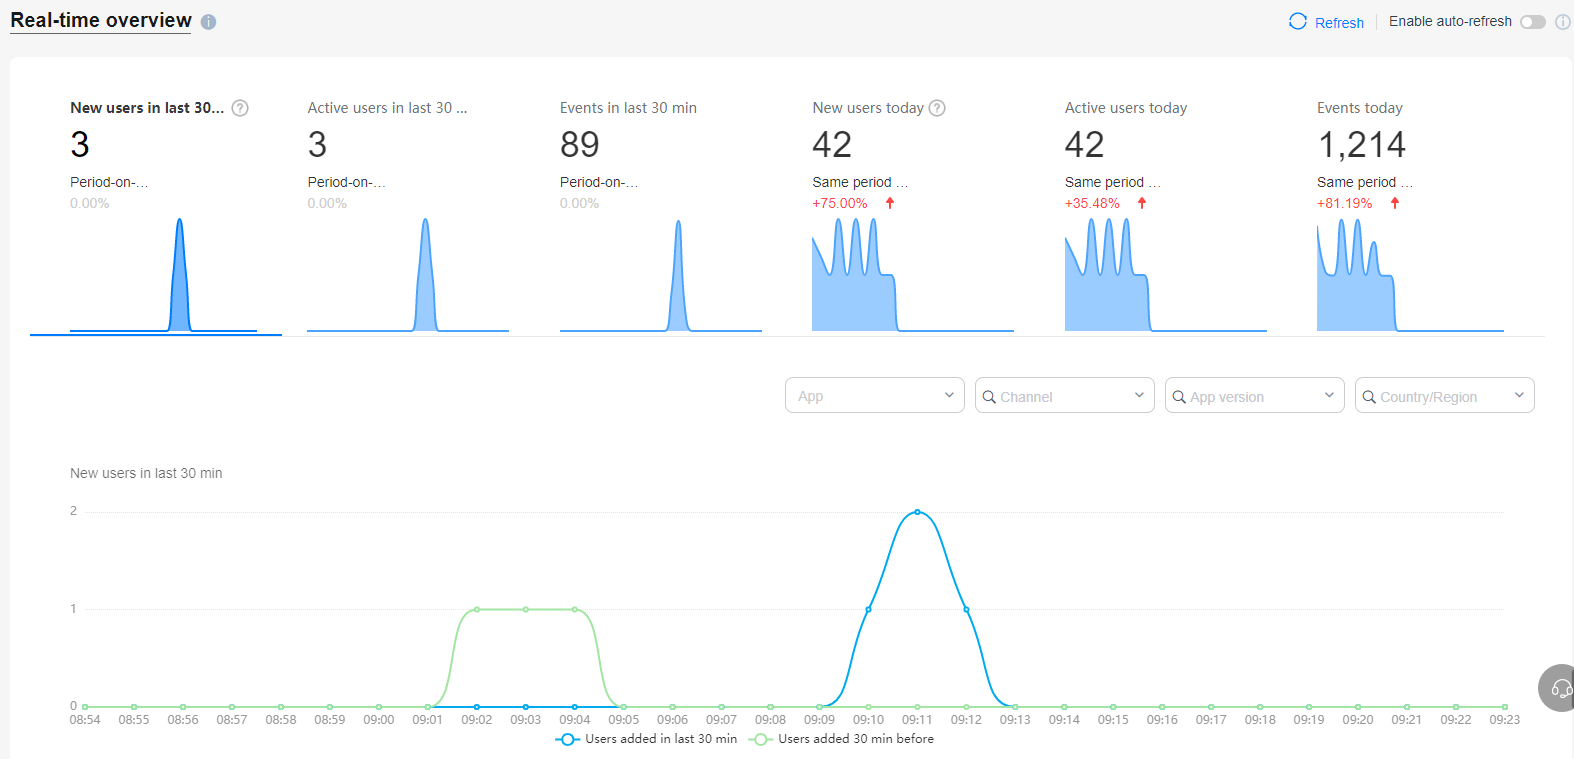Enable the auto-refresh toggle switch

1532,22
